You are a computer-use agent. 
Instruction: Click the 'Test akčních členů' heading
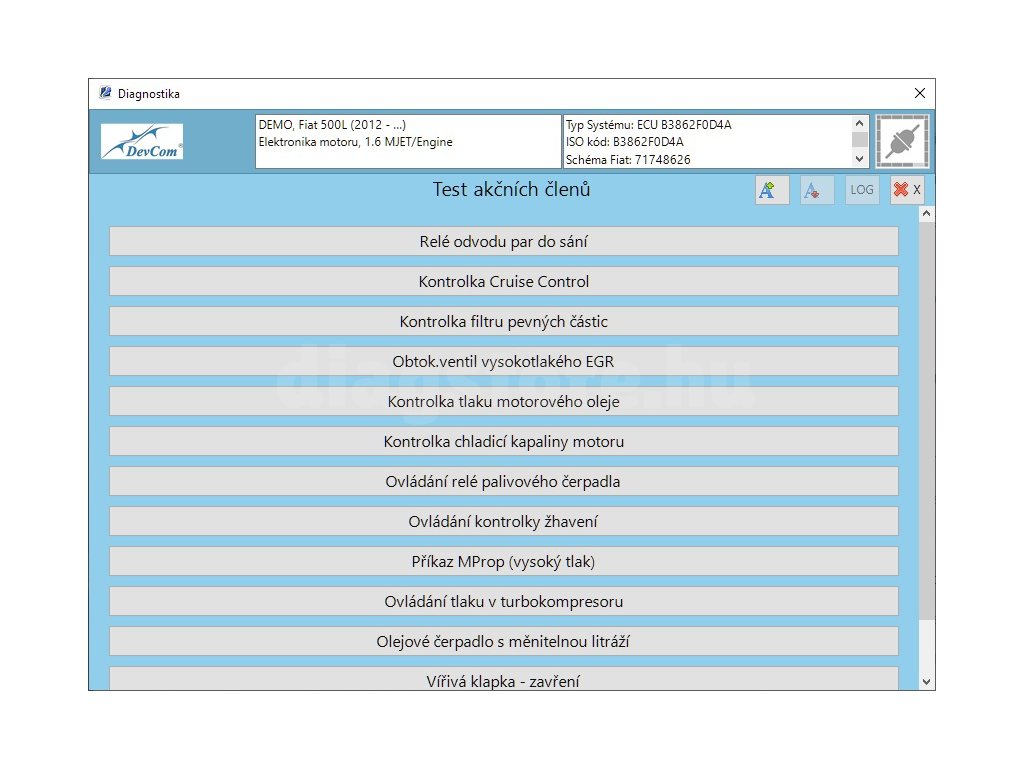click(511, 189)
